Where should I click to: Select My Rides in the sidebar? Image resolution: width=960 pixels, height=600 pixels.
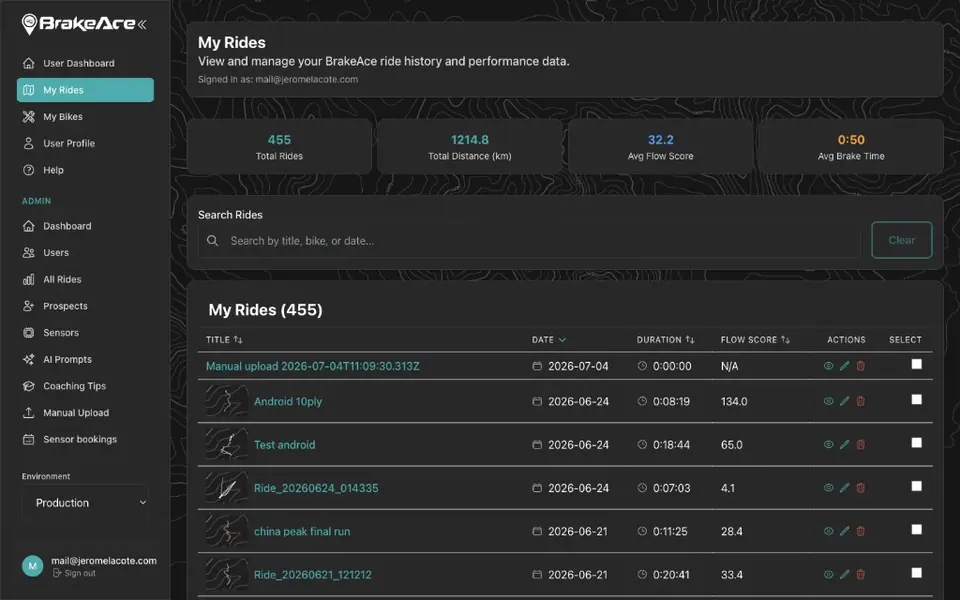[x=85, y=90]
